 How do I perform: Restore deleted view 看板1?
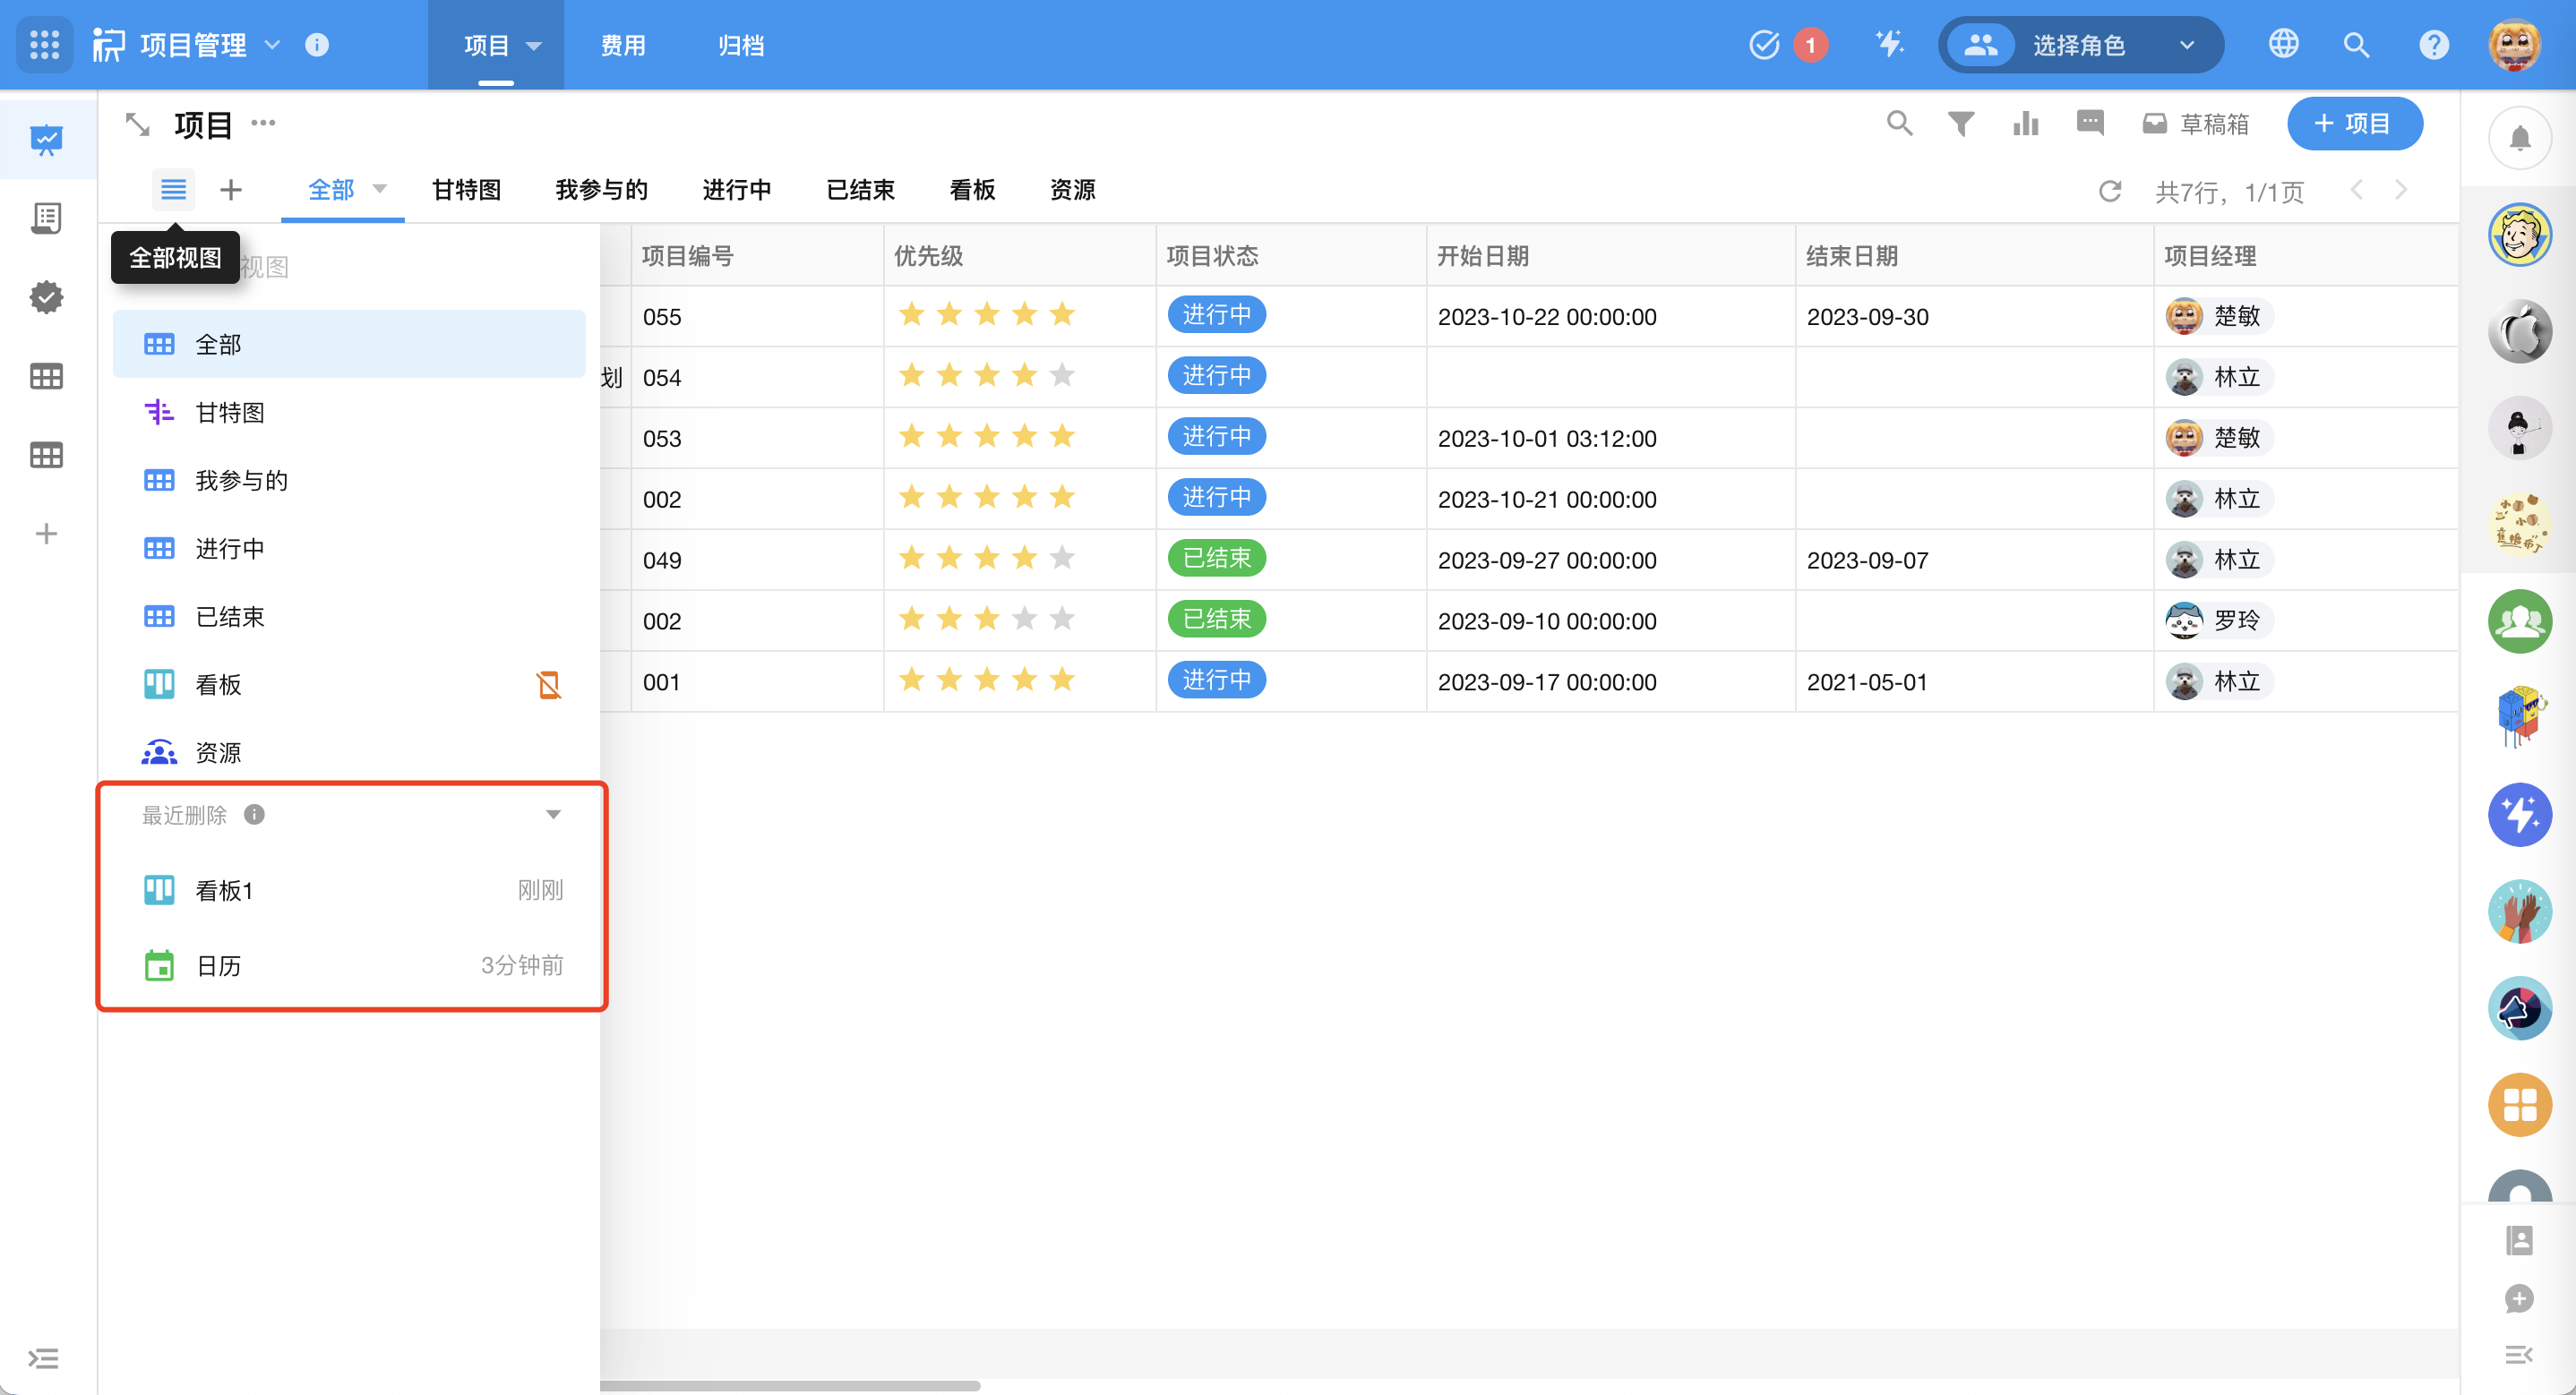349,890
